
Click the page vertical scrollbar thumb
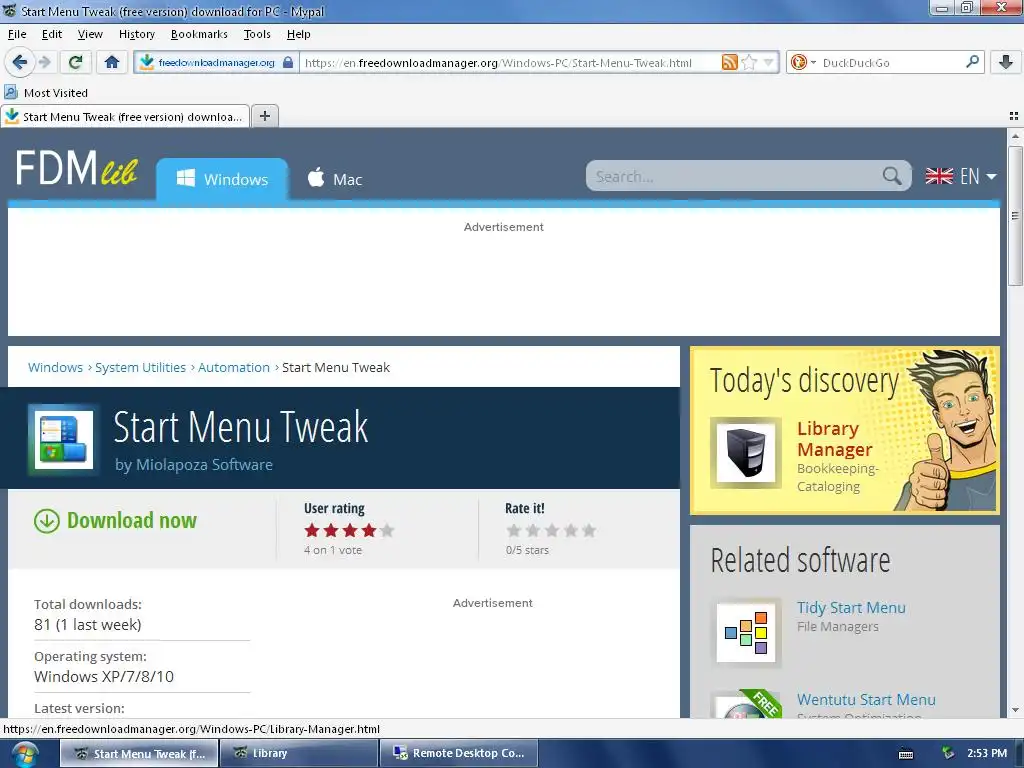[1015, 216]
